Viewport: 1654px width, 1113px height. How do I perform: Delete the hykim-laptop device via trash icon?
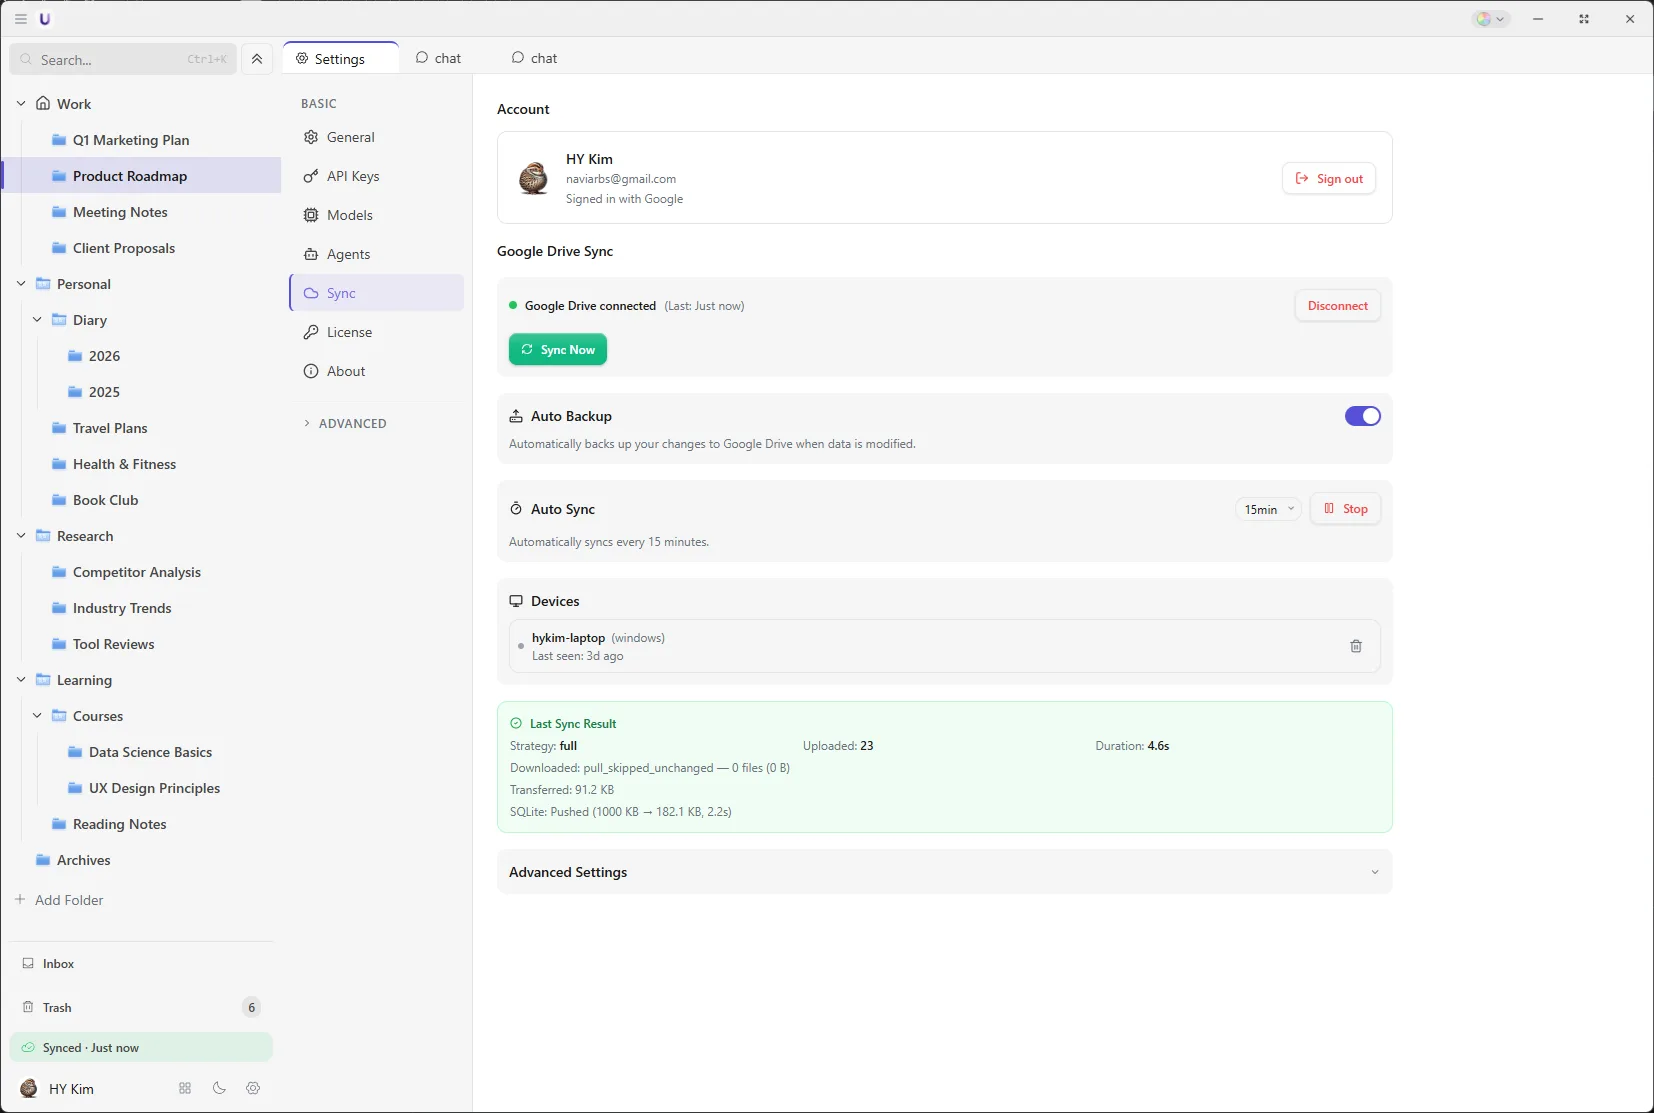[1355, 646]
